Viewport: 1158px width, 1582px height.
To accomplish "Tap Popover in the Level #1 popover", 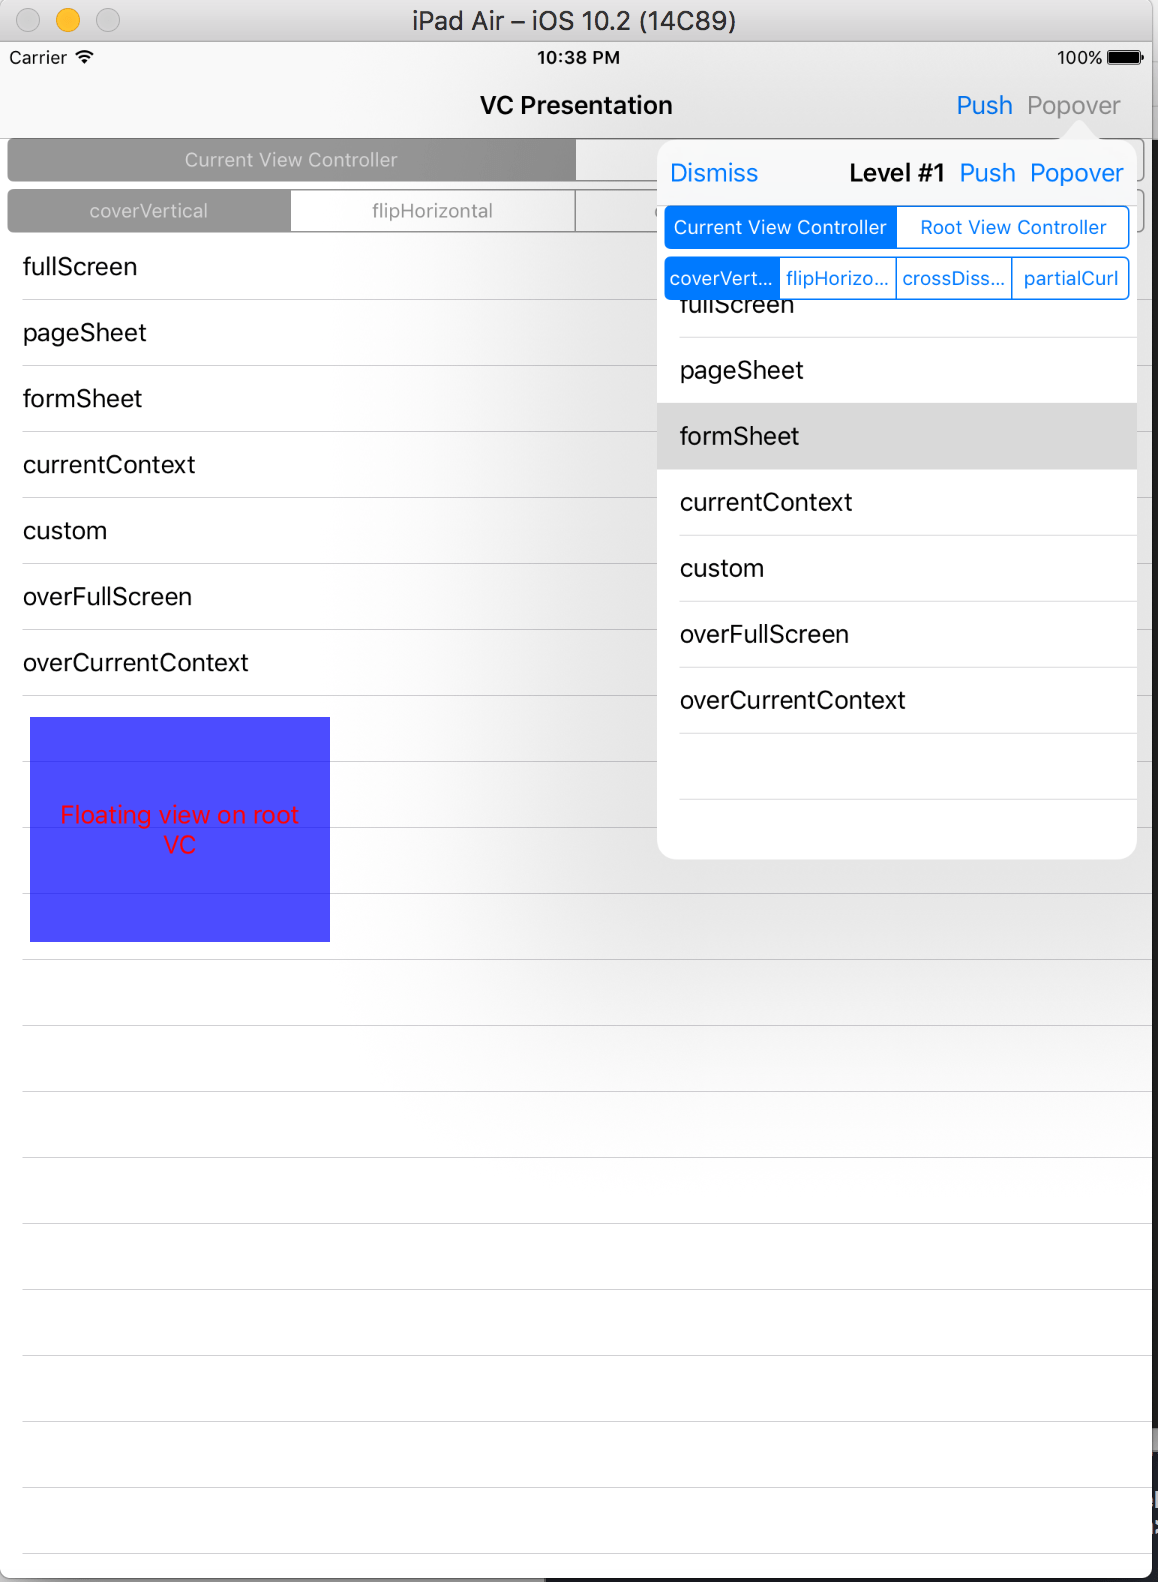I will (x=1076, y=173).
